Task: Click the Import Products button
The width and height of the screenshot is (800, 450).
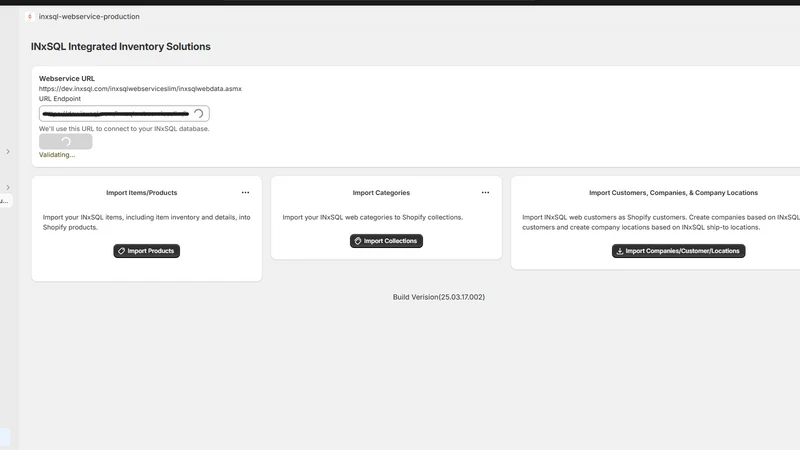Action: click(146, 251)
